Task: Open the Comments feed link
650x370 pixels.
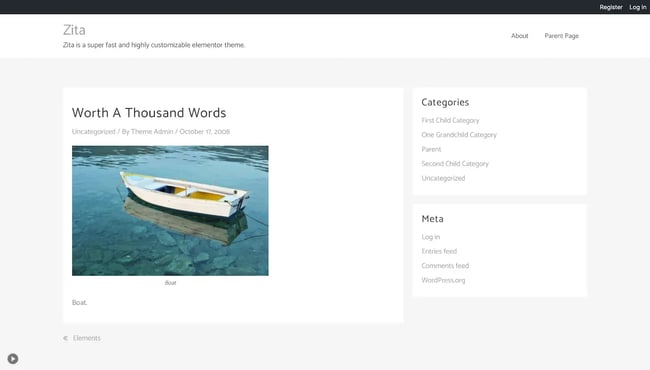Action: 445,266
